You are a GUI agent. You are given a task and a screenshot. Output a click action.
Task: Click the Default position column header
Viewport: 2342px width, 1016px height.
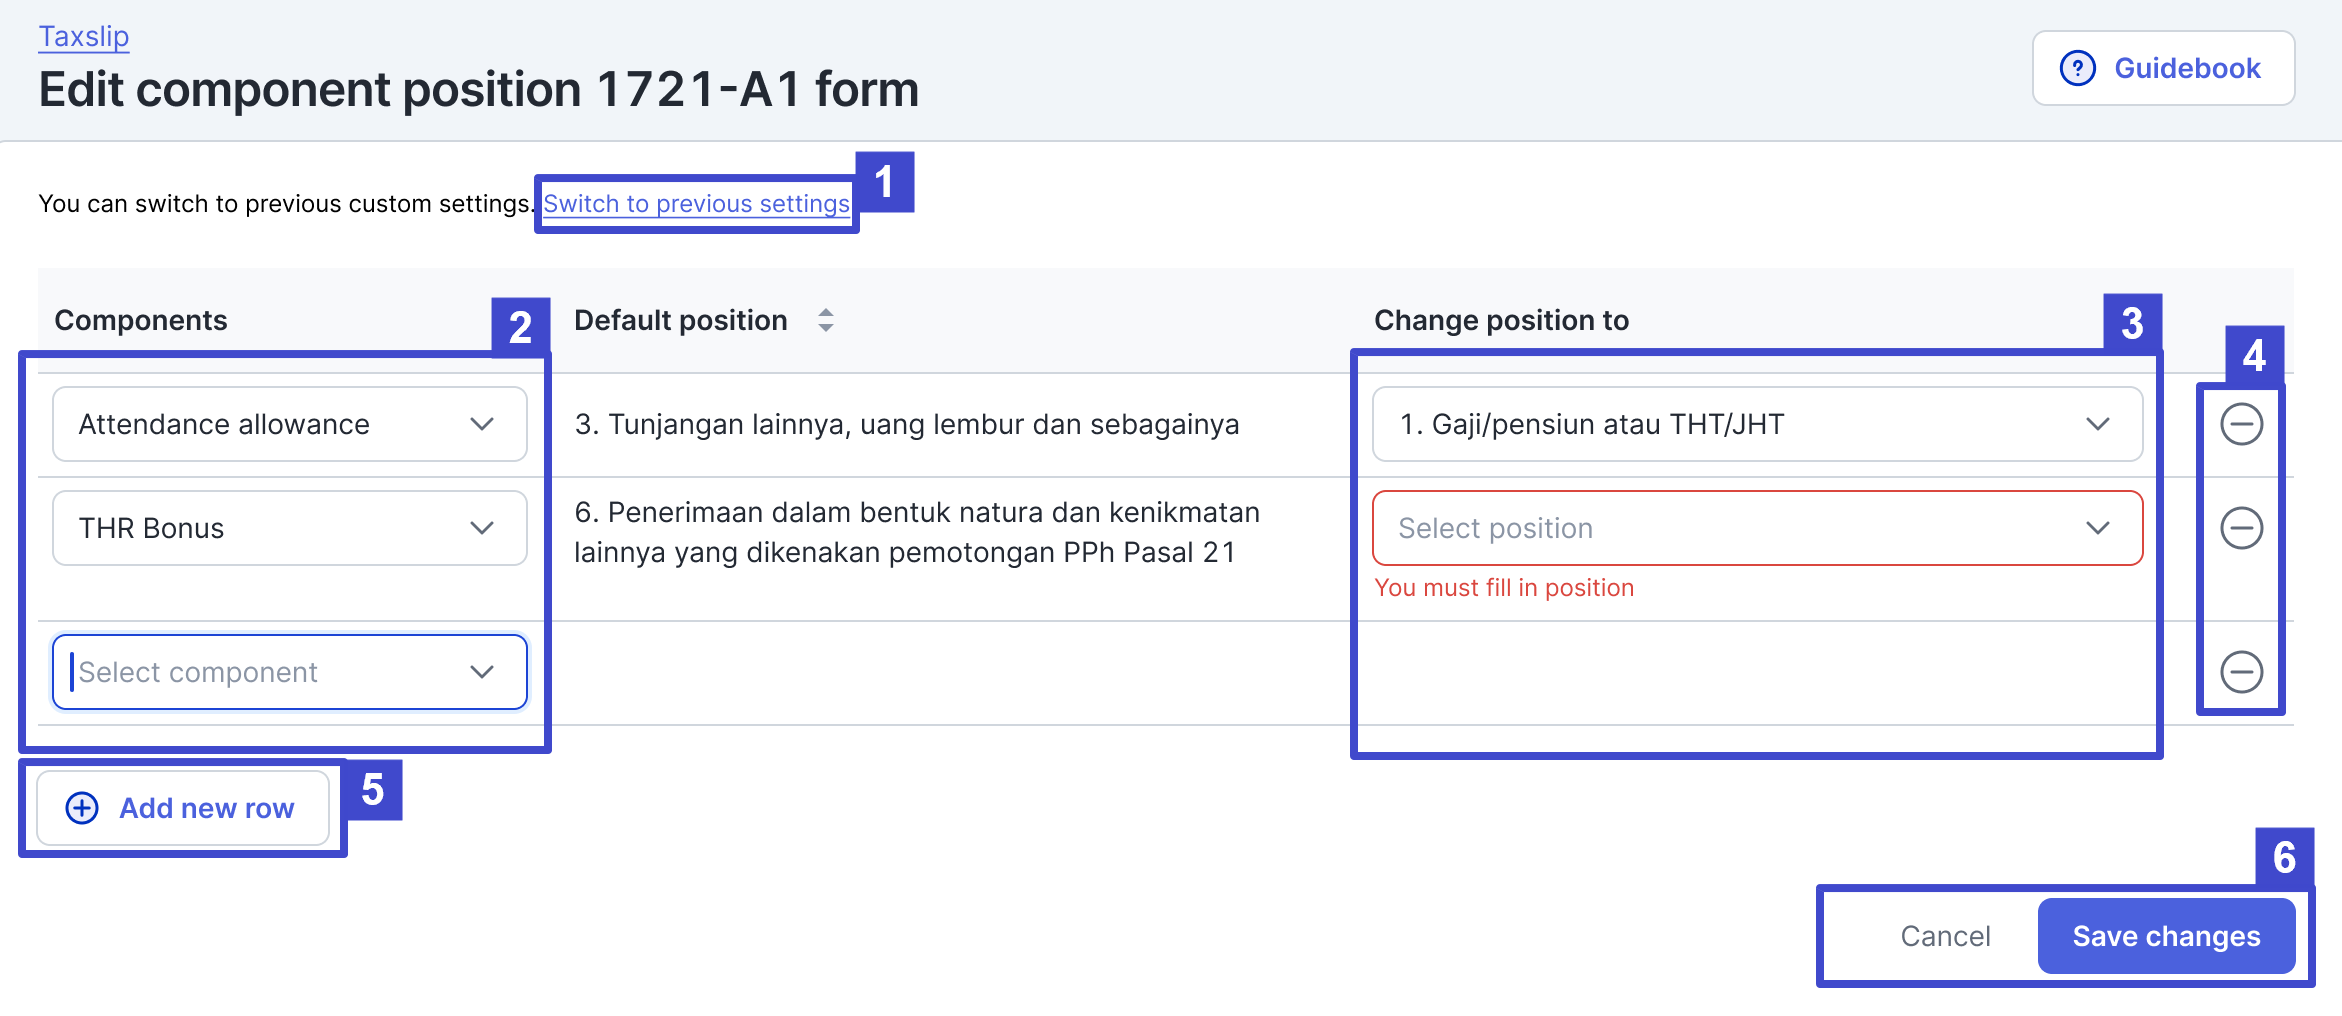click(681, 320)
